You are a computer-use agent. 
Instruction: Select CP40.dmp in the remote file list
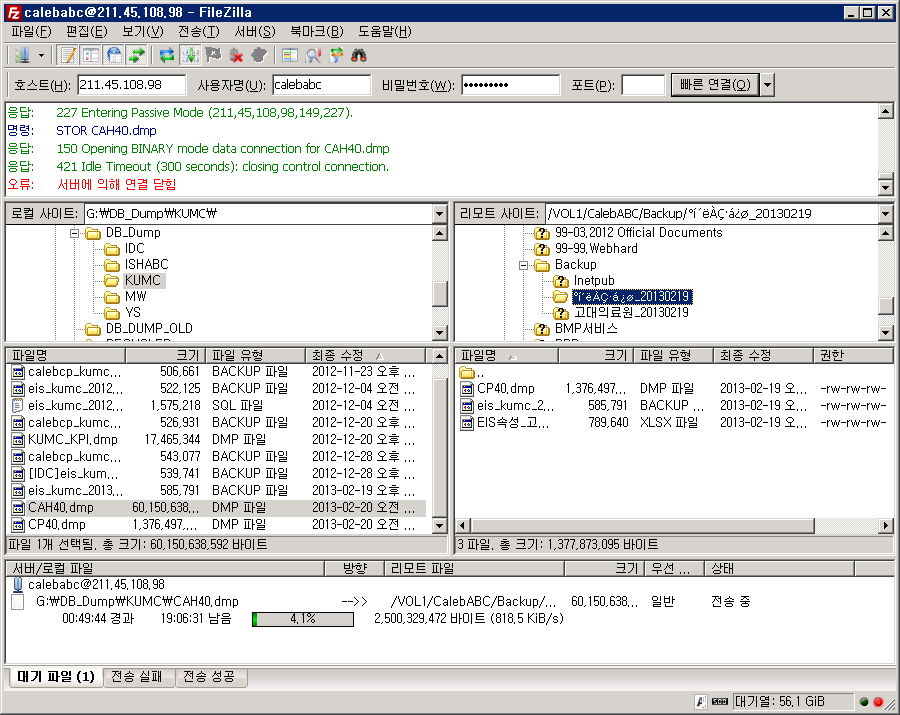point(674,389)
